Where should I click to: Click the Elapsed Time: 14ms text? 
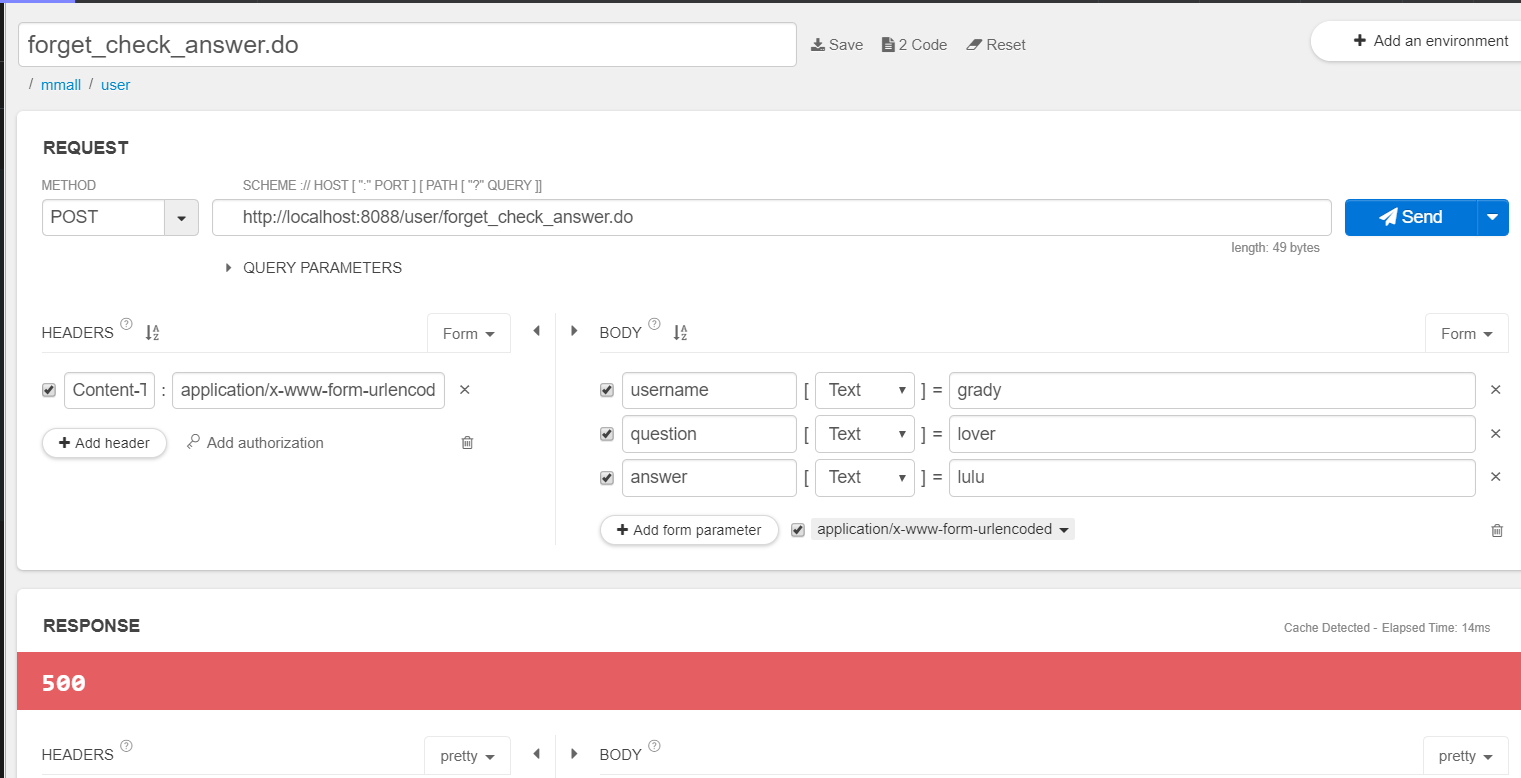coord(1436,628)
